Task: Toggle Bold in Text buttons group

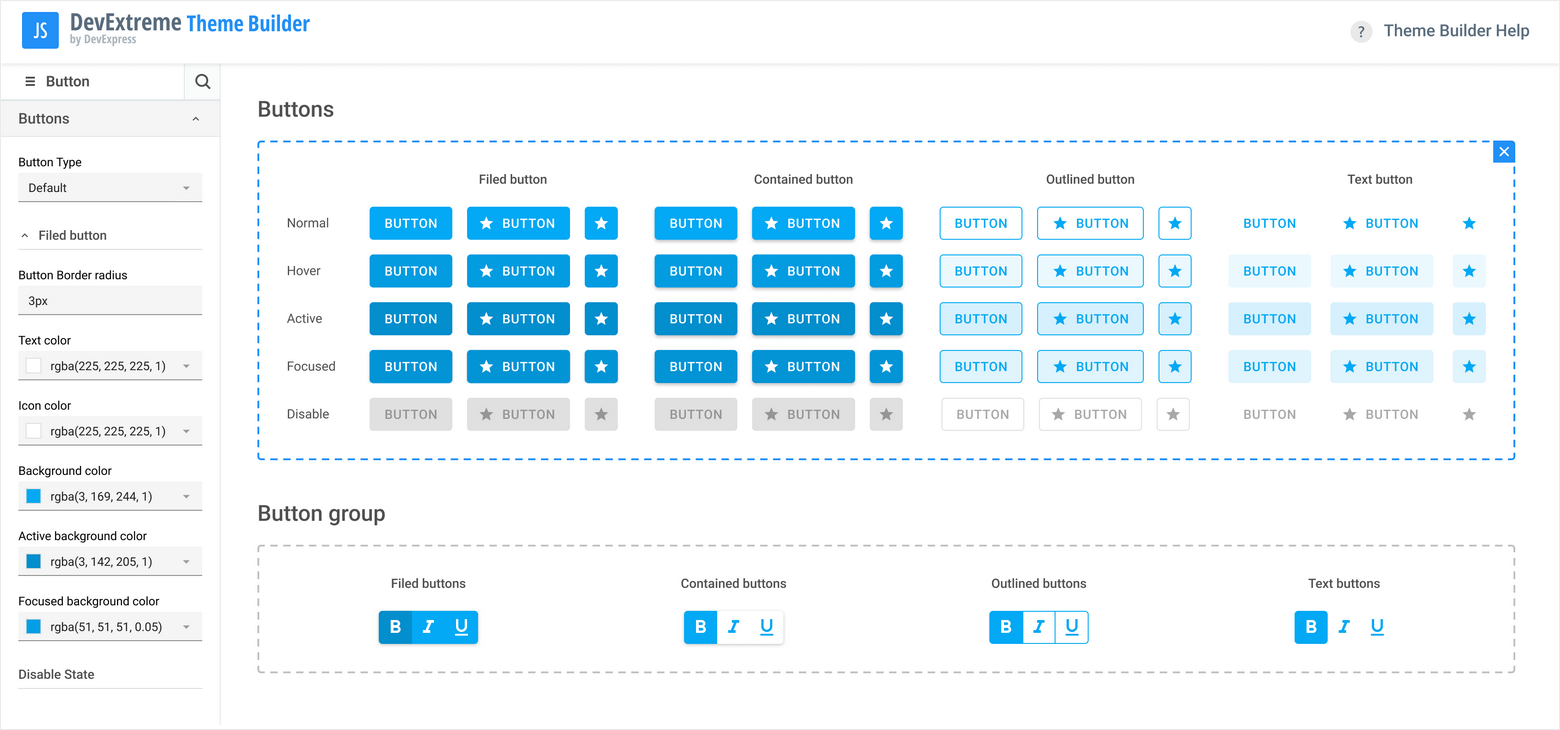Action: 1311,627
